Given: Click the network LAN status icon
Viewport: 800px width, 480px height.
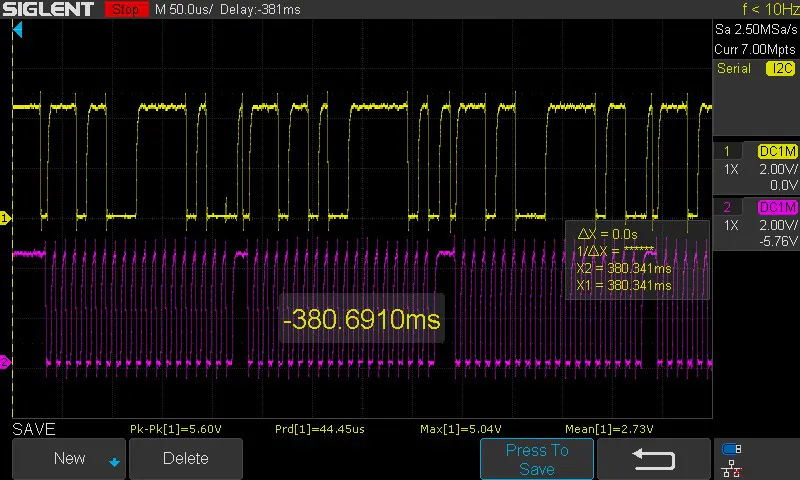Looking at the screenshot, I should (x=732, y=468).
